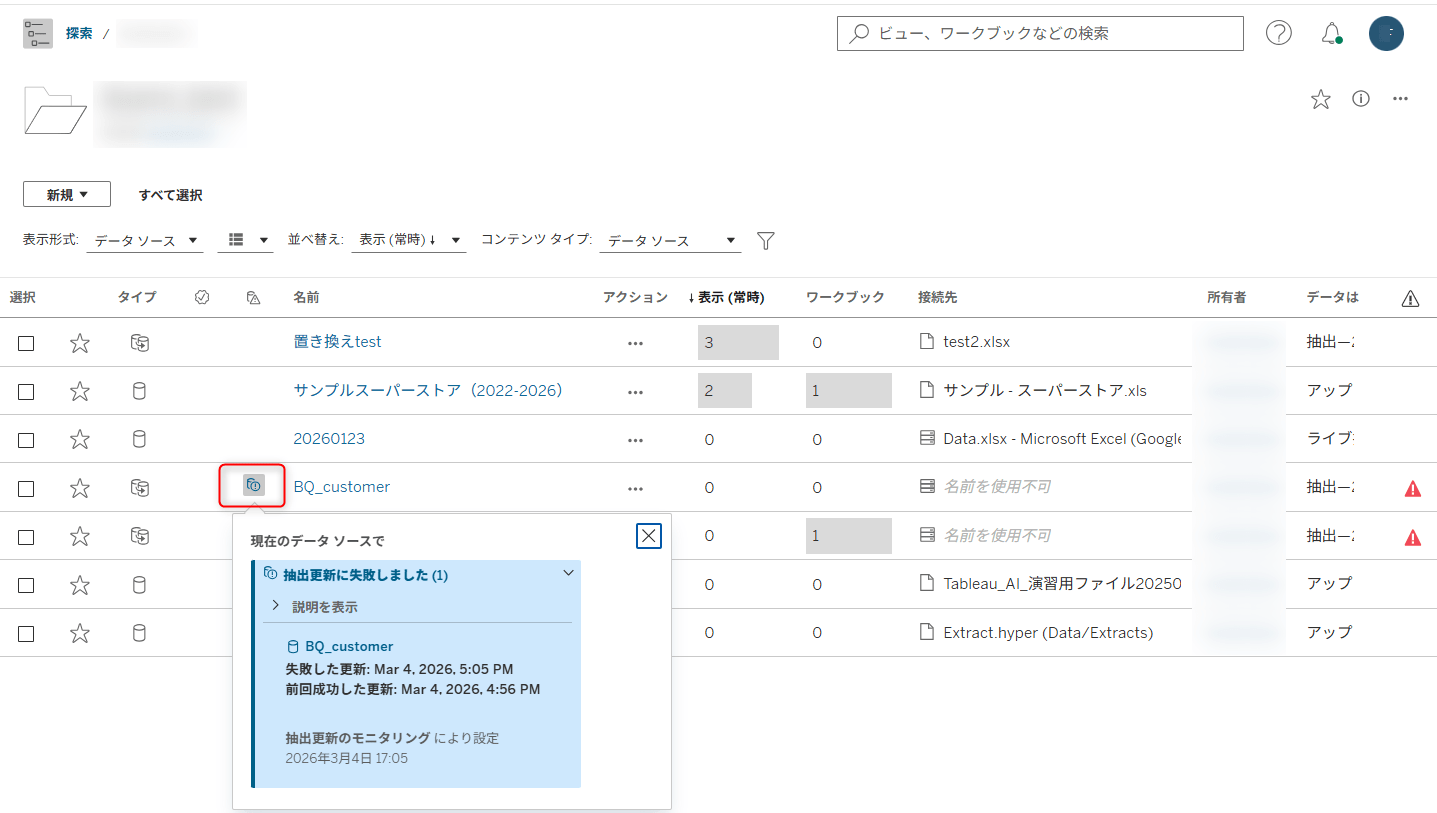The image size is (1437, 813).
Task: Click the profile avatar in top right
Action: pos(1386,33)
